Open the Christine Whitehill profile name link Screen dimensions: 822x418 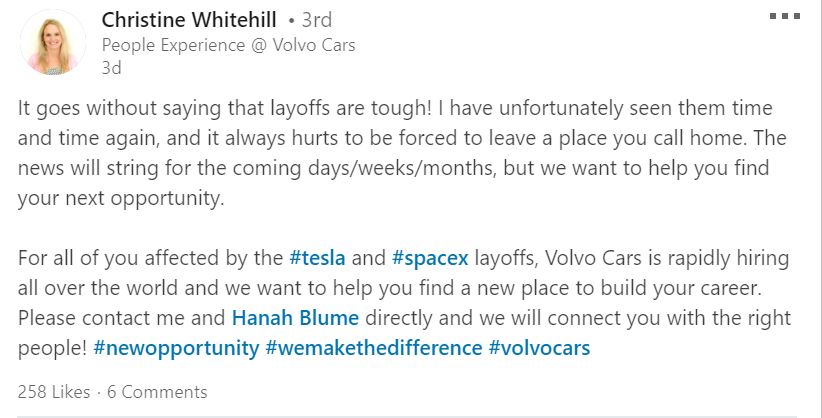(189, 20)
